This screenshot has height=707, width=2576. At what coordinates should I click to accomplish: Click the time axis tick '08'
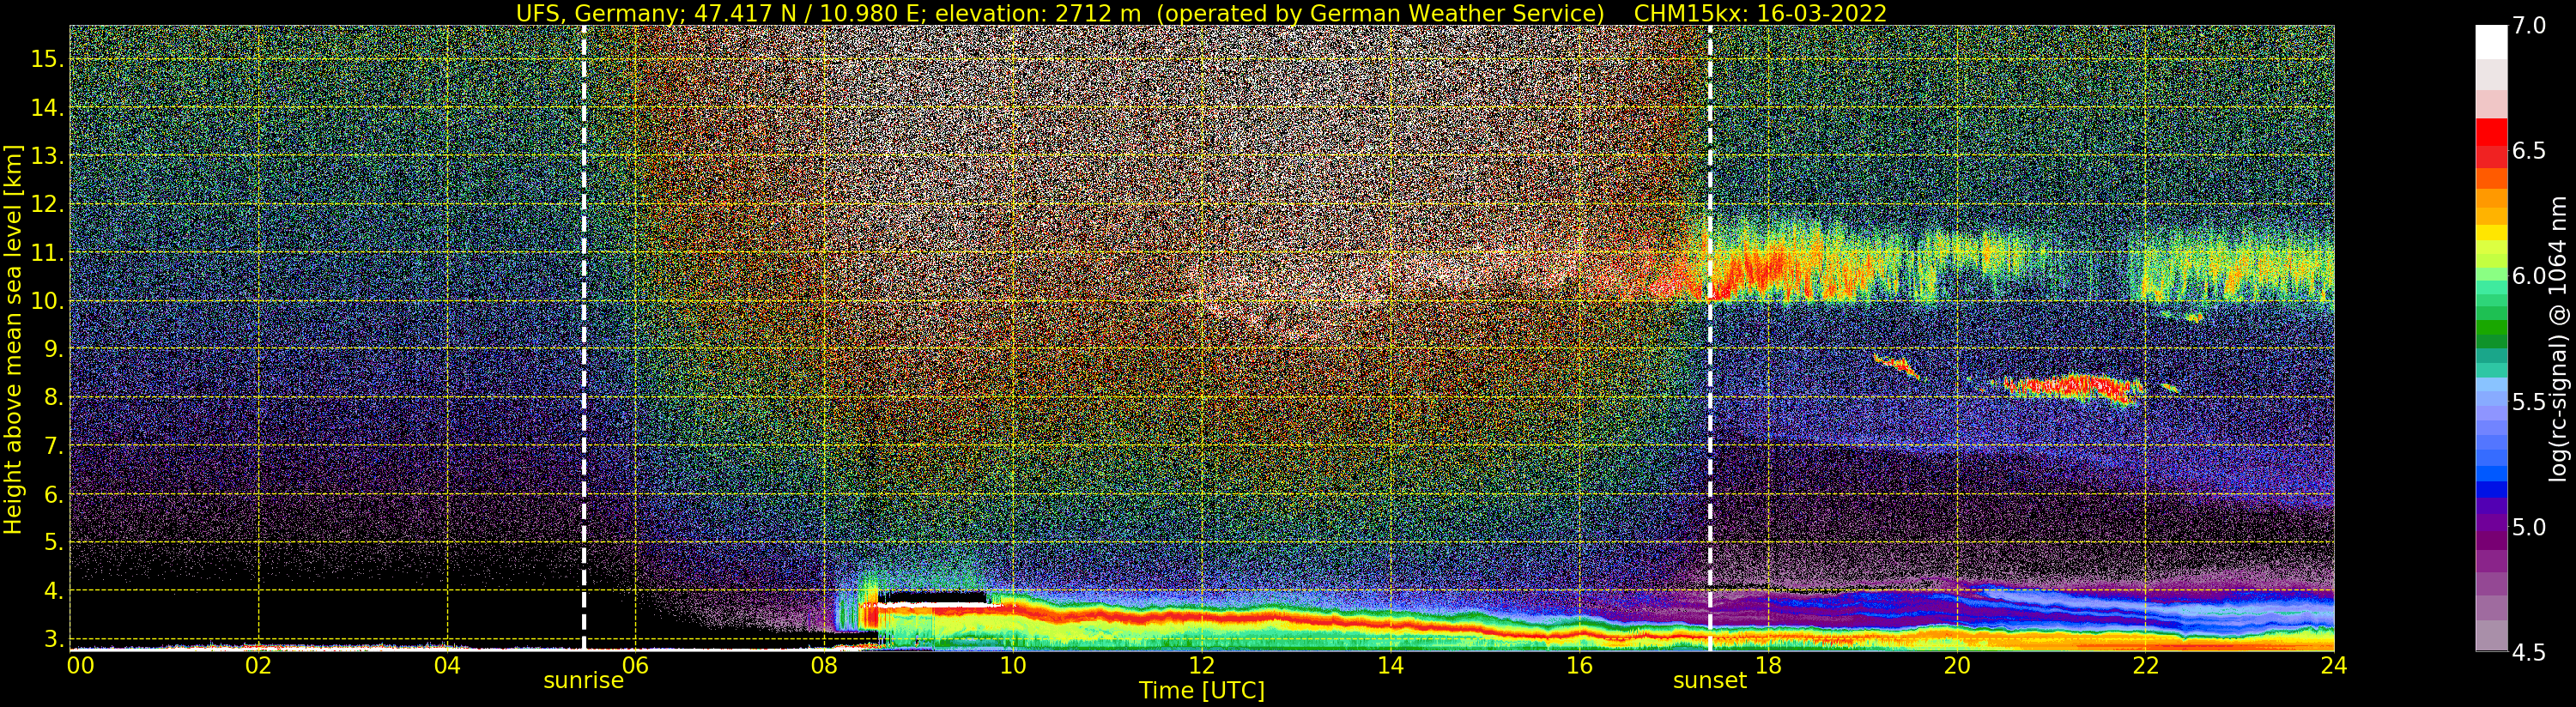click(x=824, y=665)
